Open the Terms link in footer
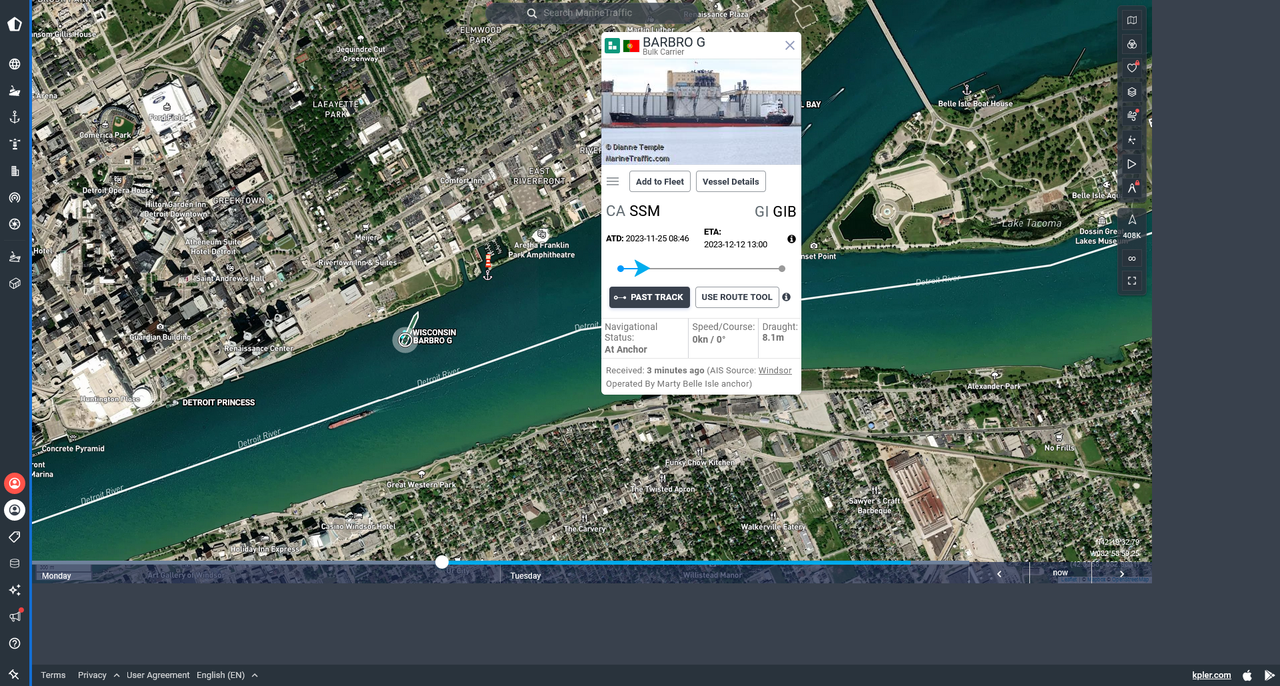Screen dimensions: 1280x686 (x=53, y=675)
